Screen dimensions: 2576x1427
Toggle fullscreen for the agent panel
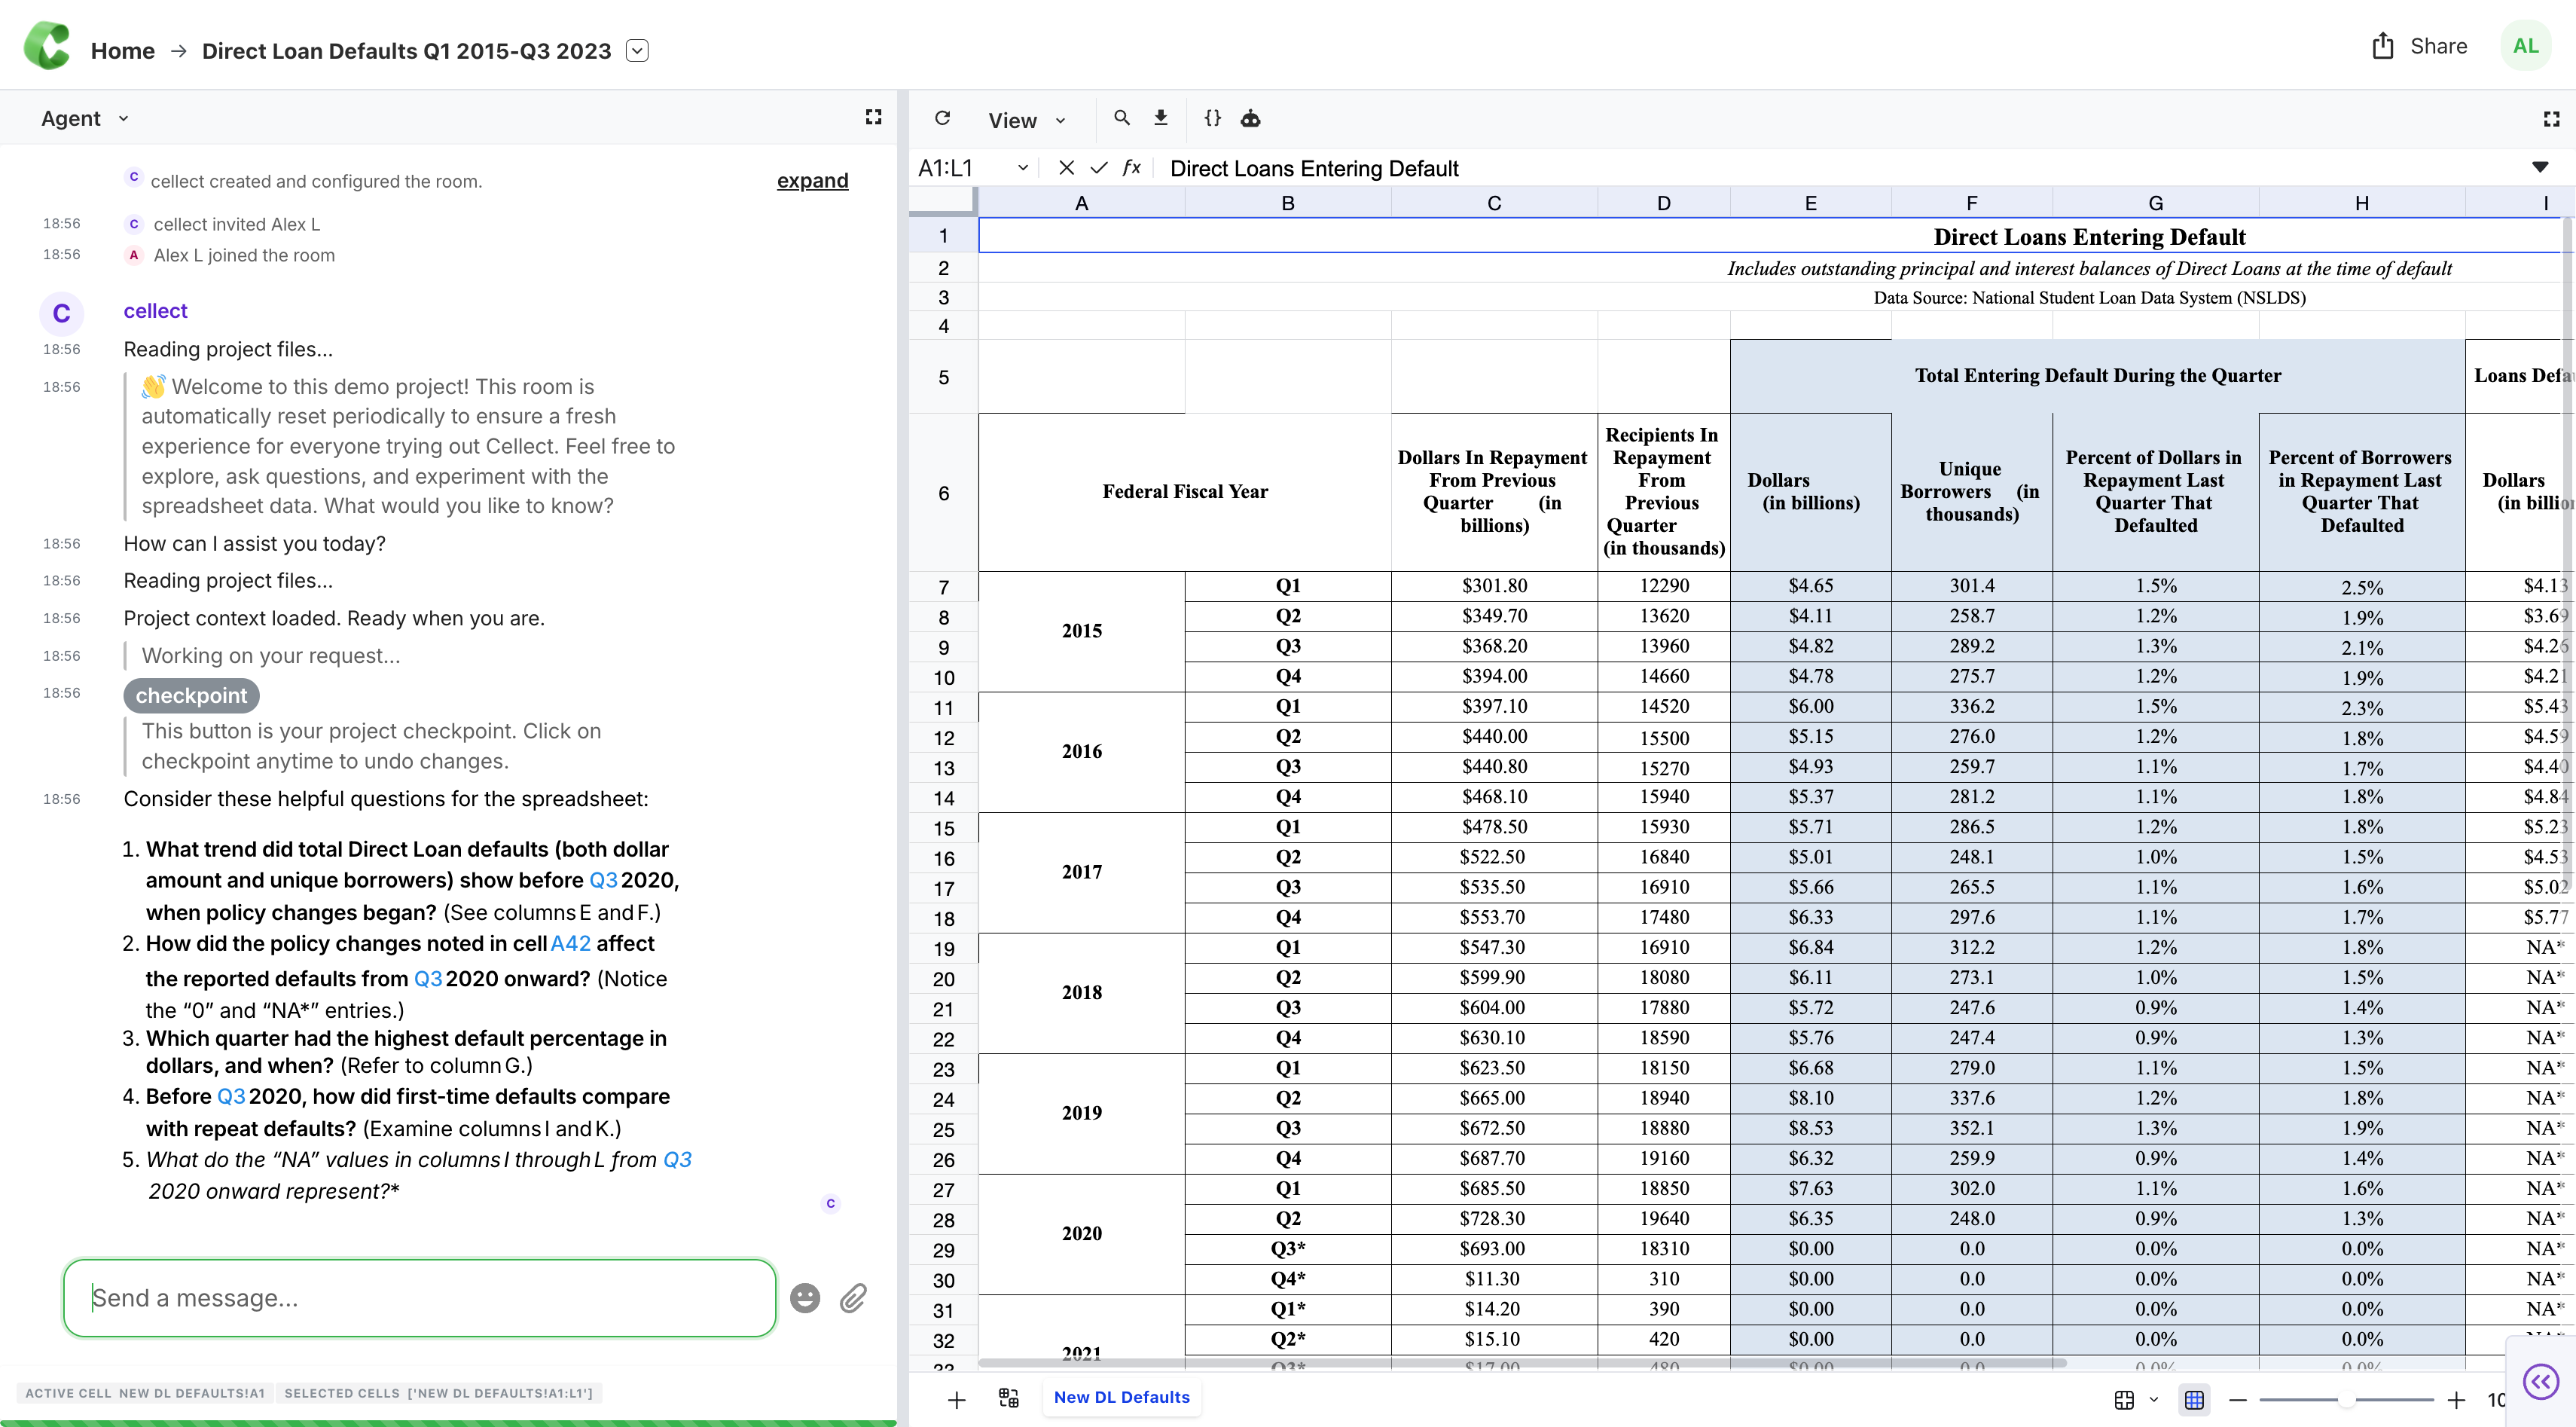click(x=873, y=117)
